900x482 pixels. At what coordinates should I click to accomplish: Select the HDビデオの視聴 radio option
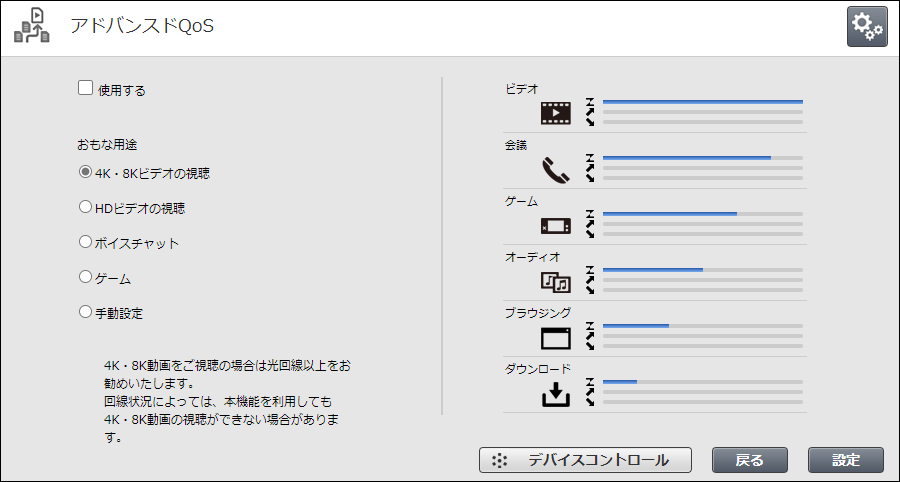click(85, 207)
